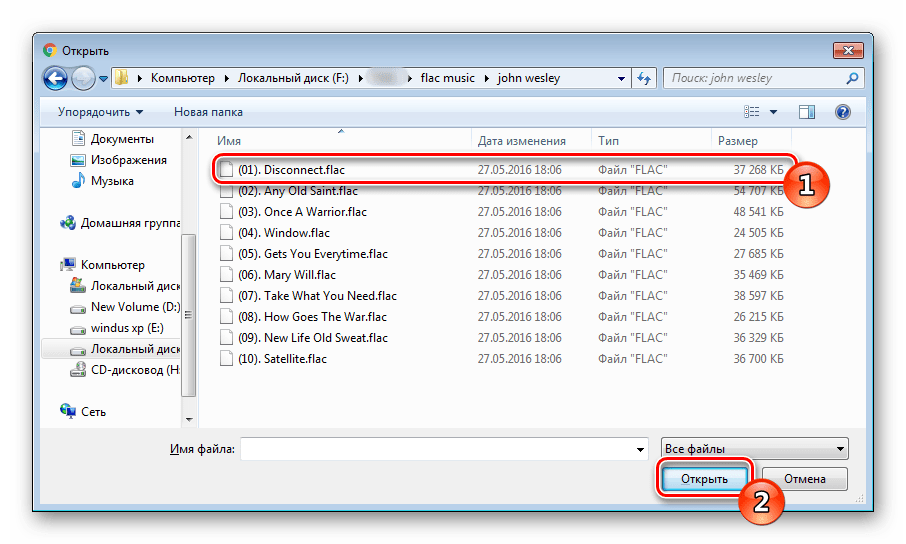Click the Chrome icon in title bar
The height and width of the screenshot is (544, 906).
50,50
